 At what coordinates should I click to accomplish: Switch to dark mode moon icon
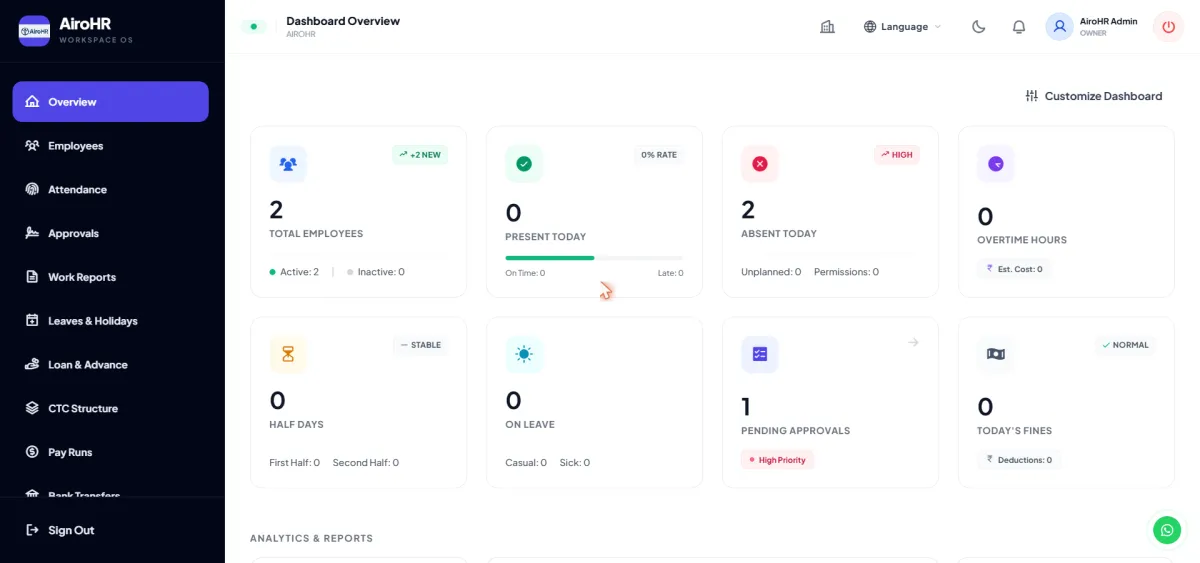tap(979, 27)
